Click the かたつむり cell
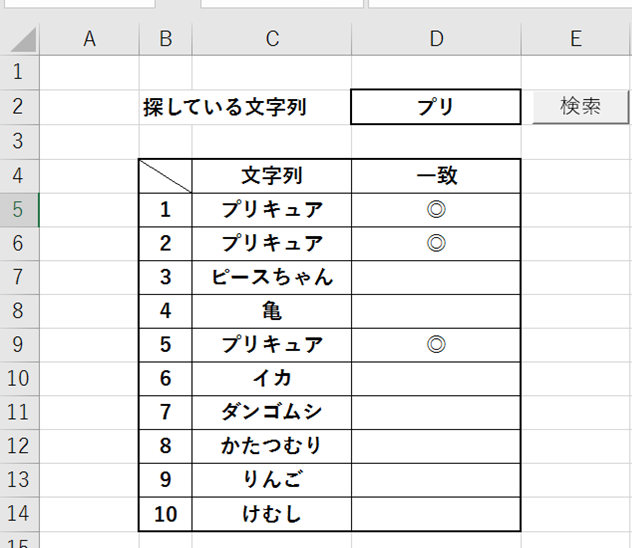Image resolution: width=632 pixels, height=548 pixels. pyautogui.click(x=272, y=446)
